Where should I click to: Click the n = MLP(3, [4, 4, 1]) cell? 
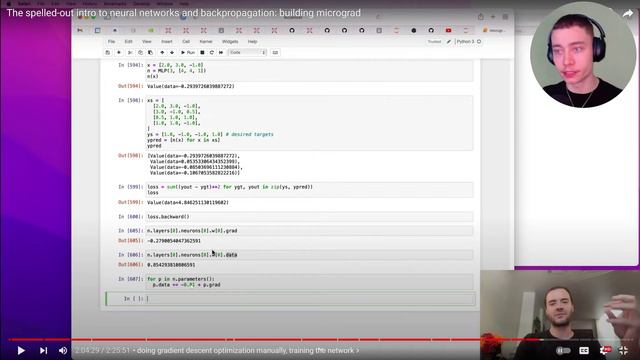tap(309, 71)
